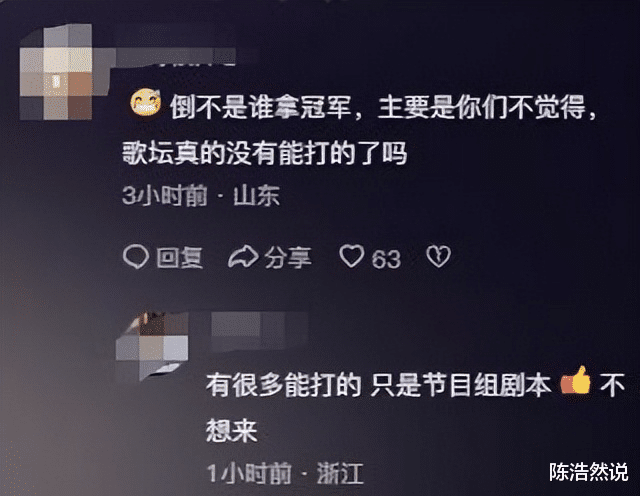The width and height of the screenshot is (640, 496).
Task: Click the 3小时前 · 山东 timestamp
Action: (201, 196)
